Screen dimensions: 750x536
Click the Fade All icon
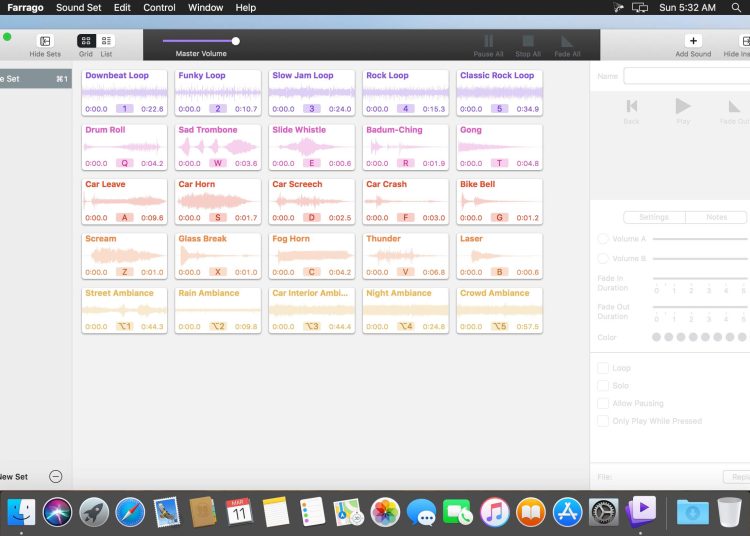(x=567, y=41)
